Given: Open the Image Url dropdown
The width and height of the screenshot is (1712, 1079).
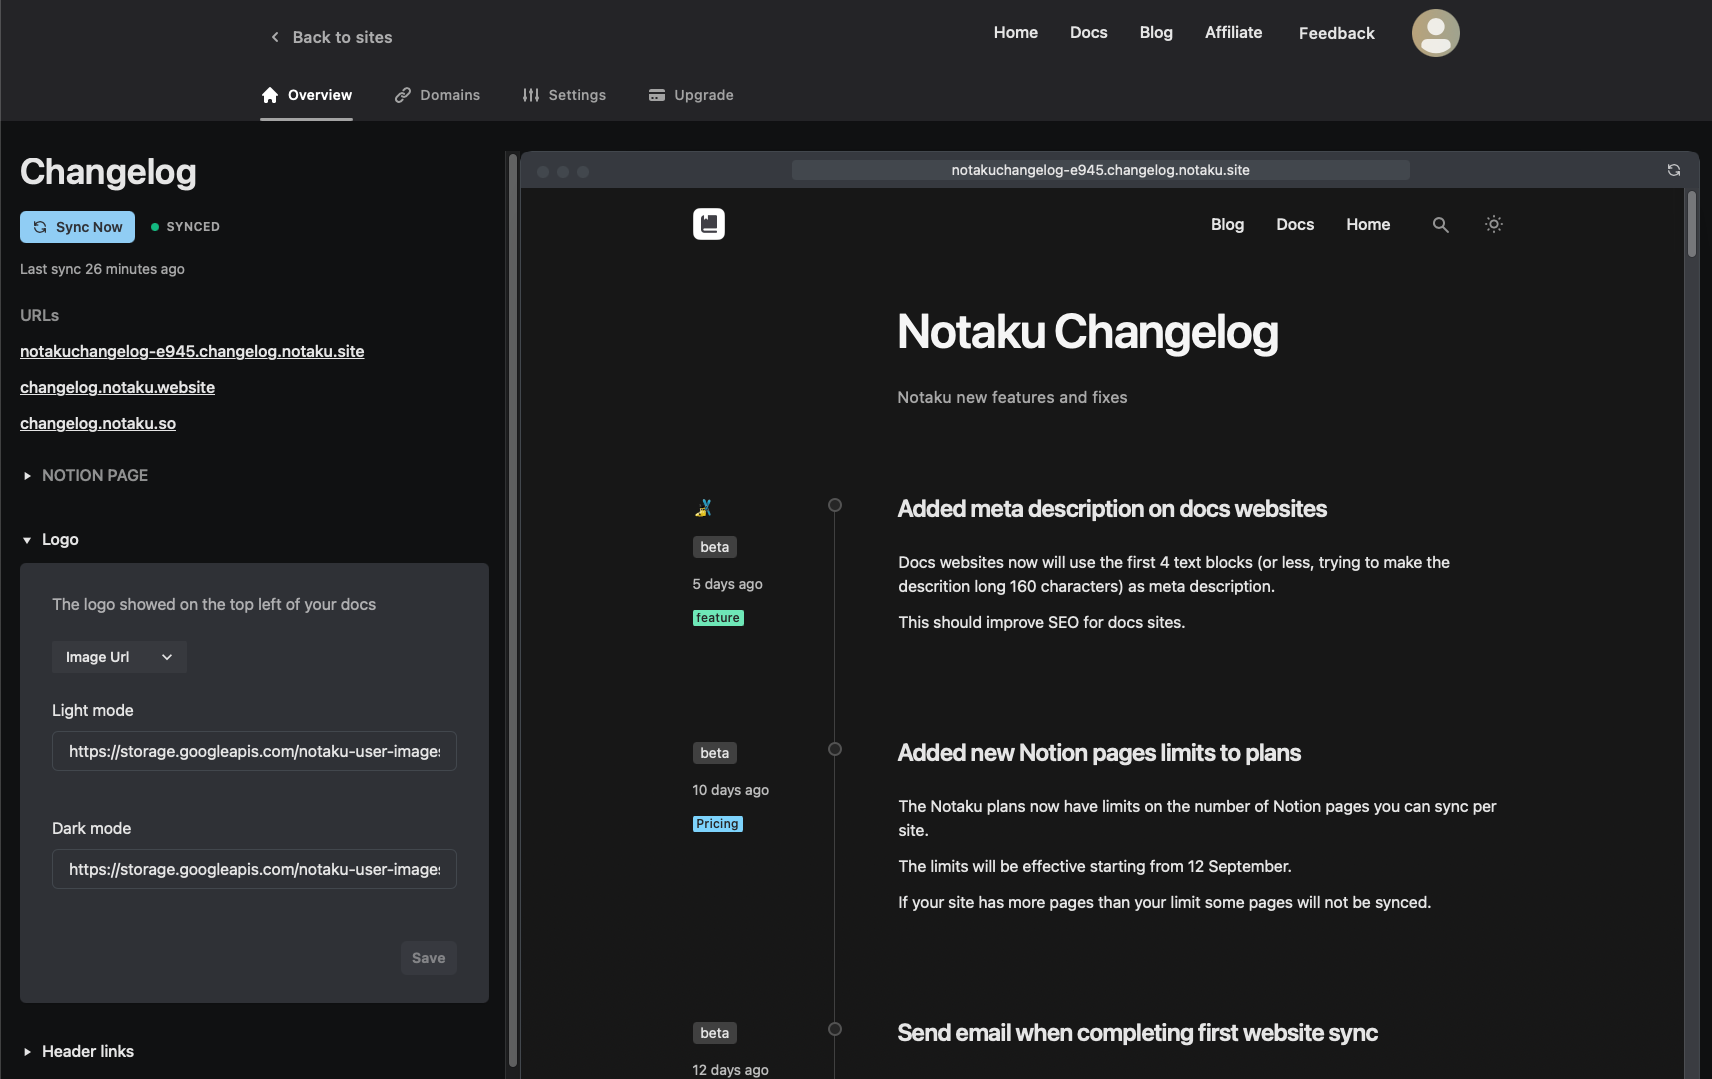Looking at the screenshot, I should point(118,657).
